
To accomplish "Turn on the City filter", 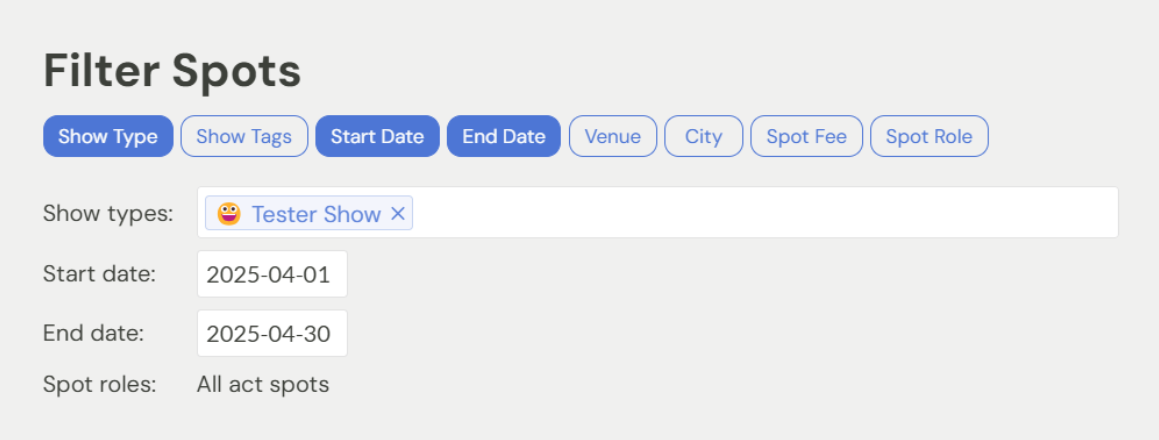I will coord(703,137).
